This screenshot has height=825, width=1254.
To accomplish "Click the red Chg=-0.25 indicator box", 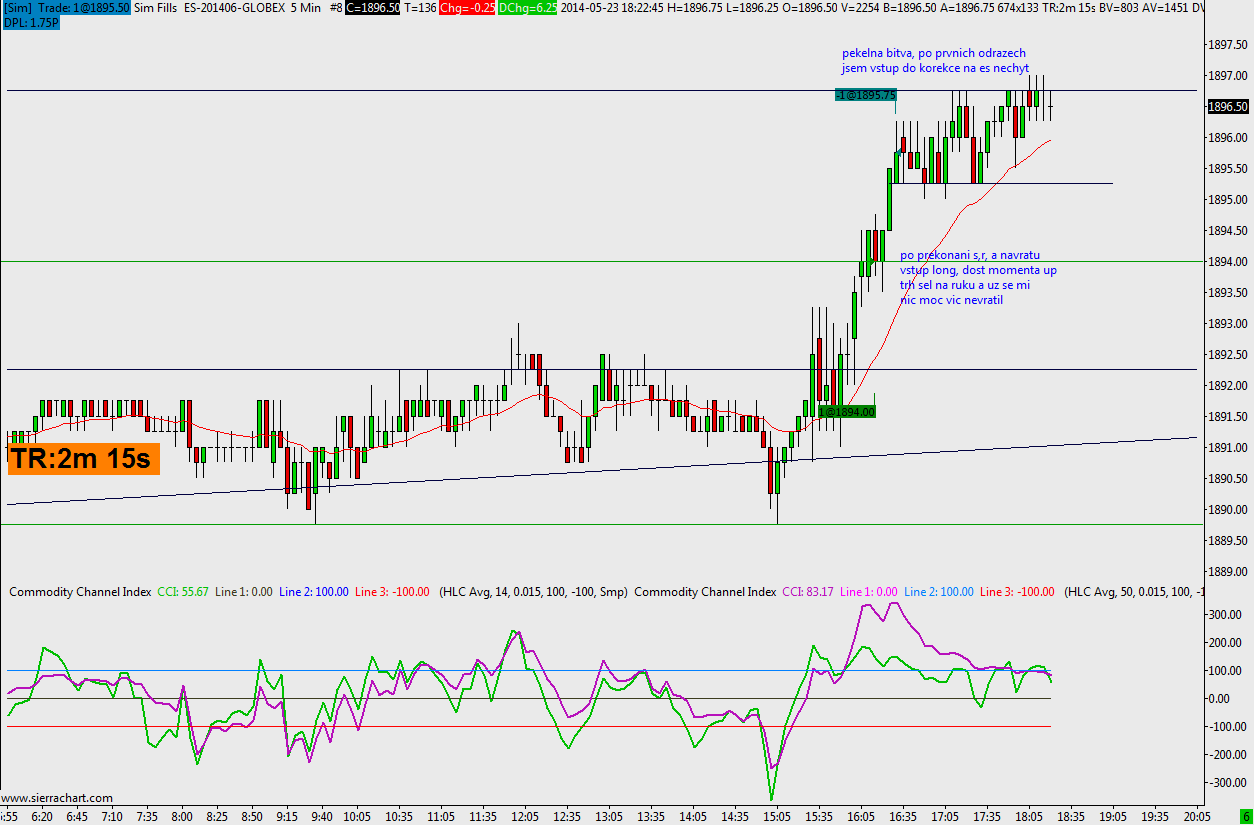I will [x=466, y=7].
